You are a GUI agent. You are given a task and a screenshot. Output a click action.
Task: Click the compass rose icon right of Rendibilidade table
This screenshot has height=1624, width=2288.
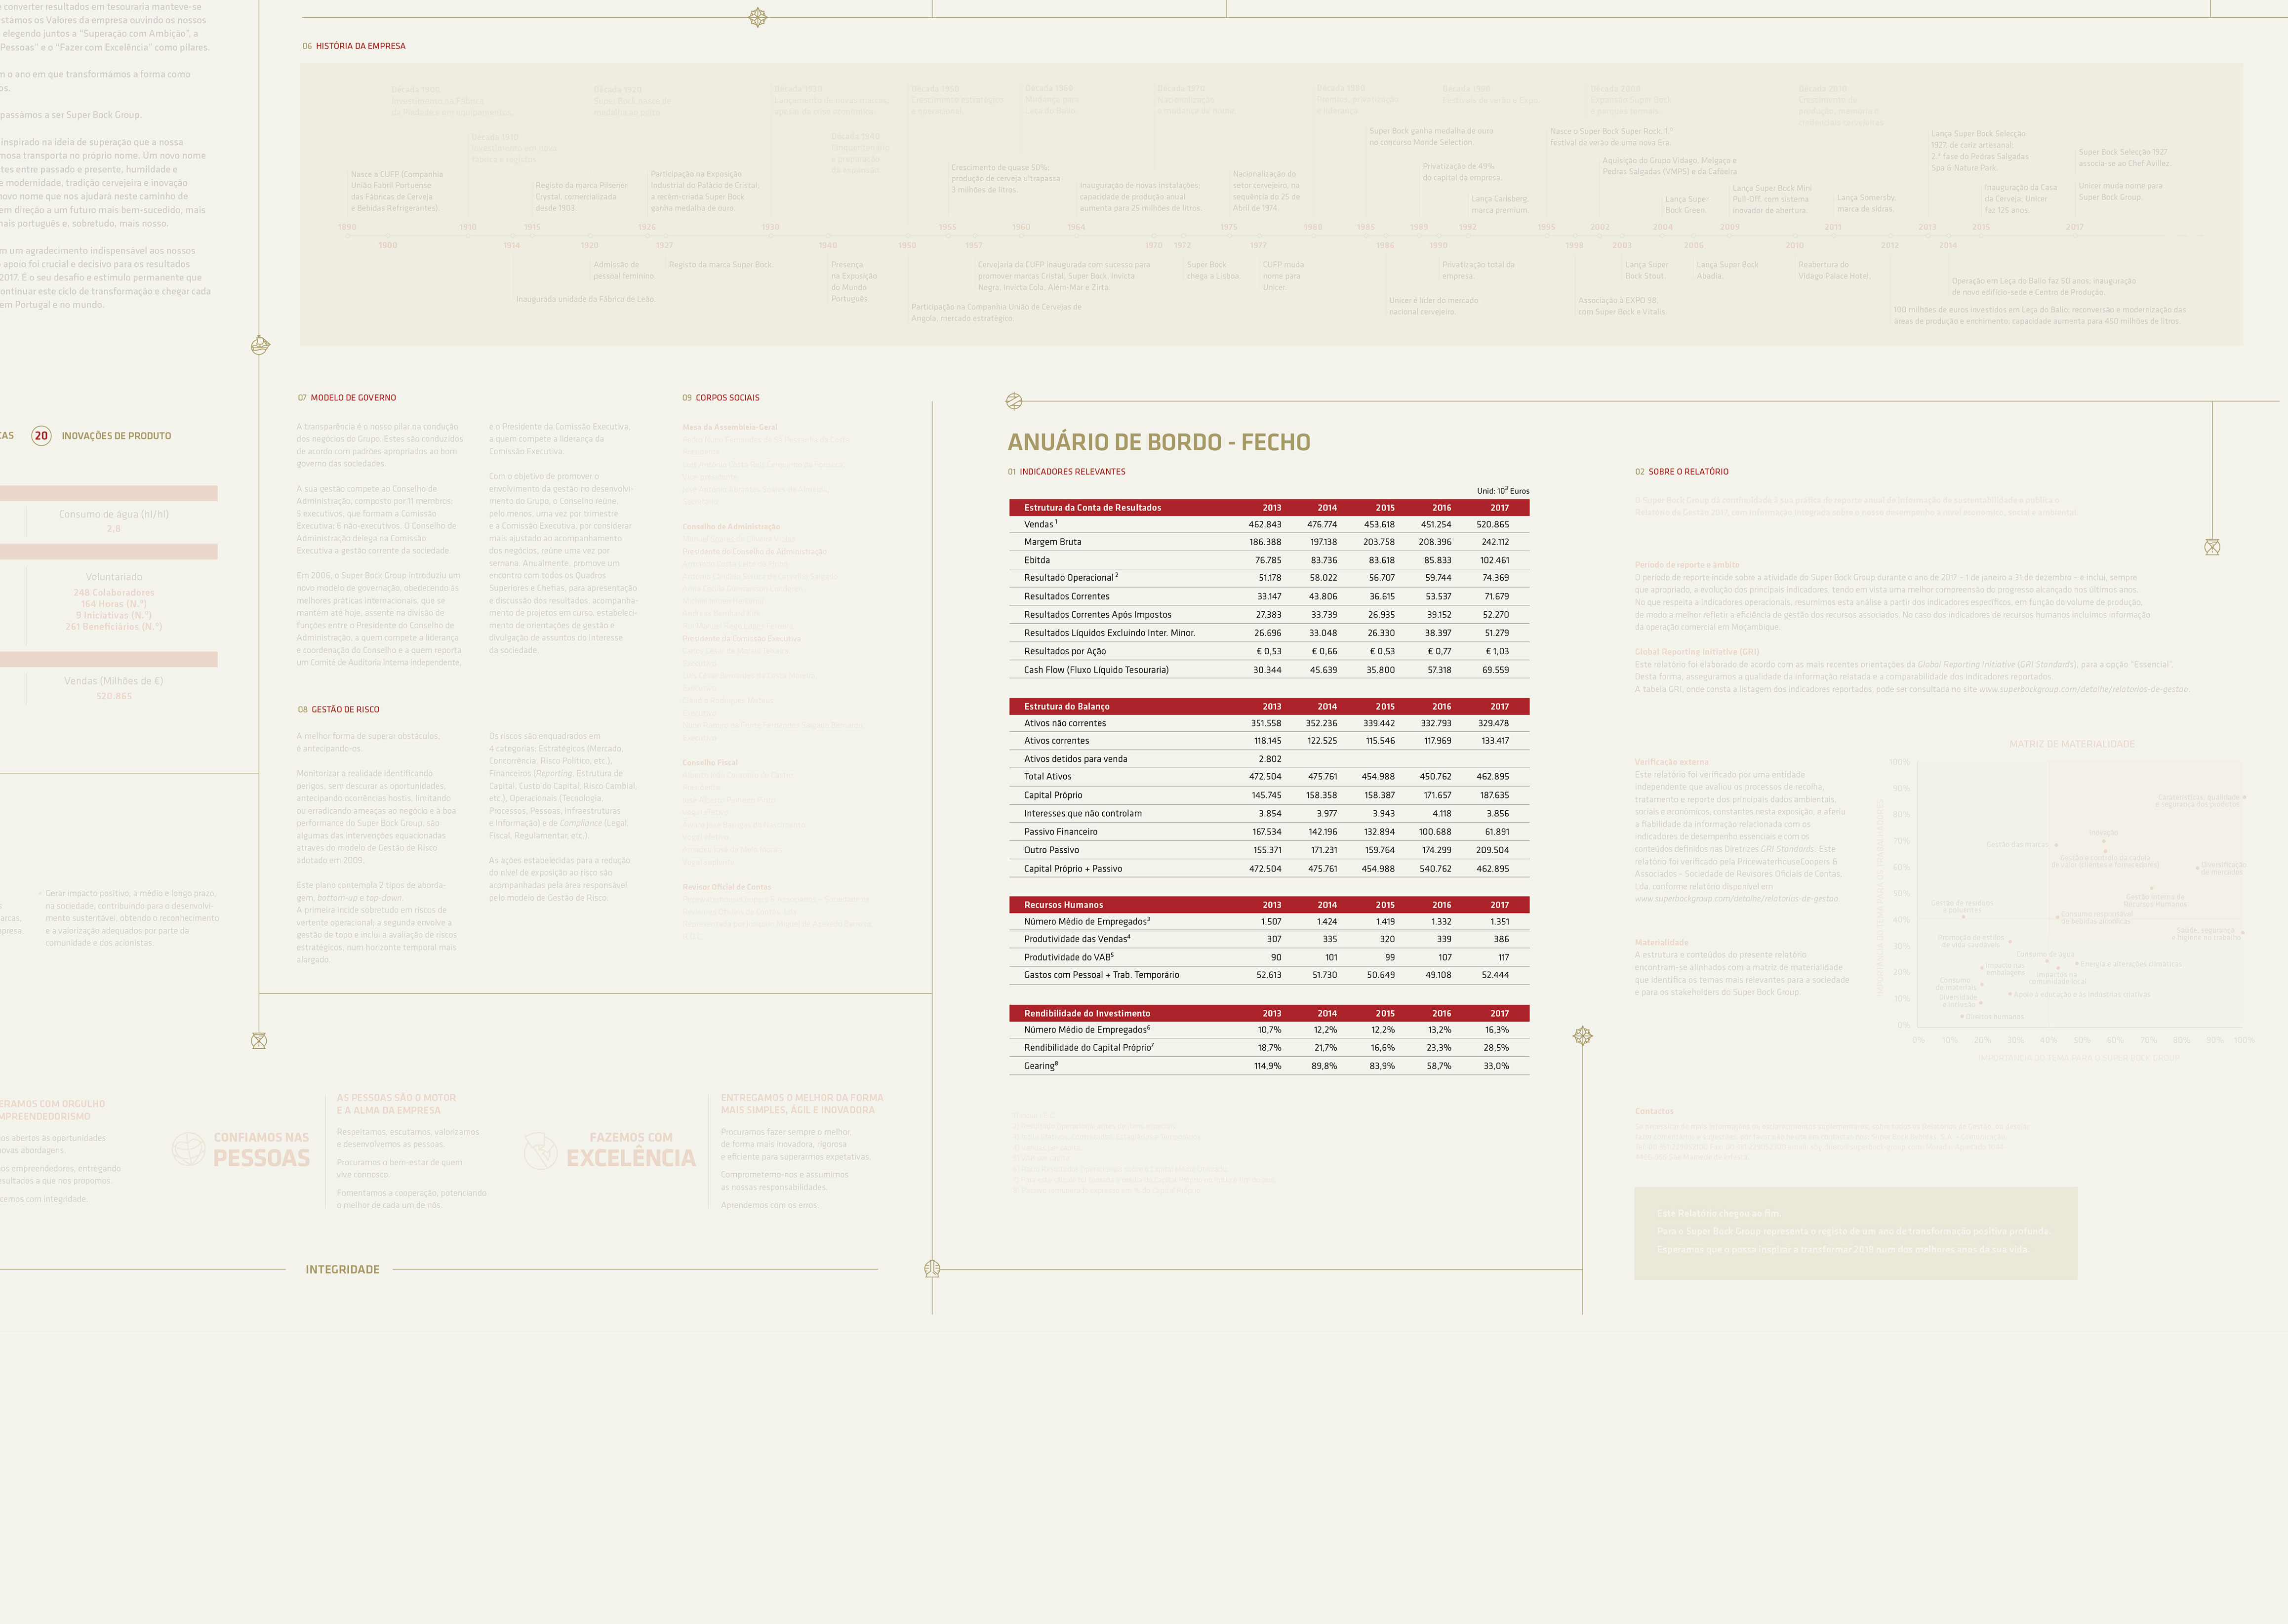point(1582,1036)
